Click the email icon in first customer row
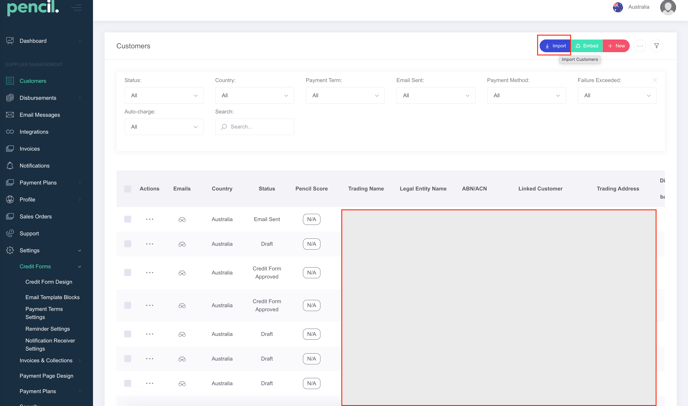 click(182, 219)
